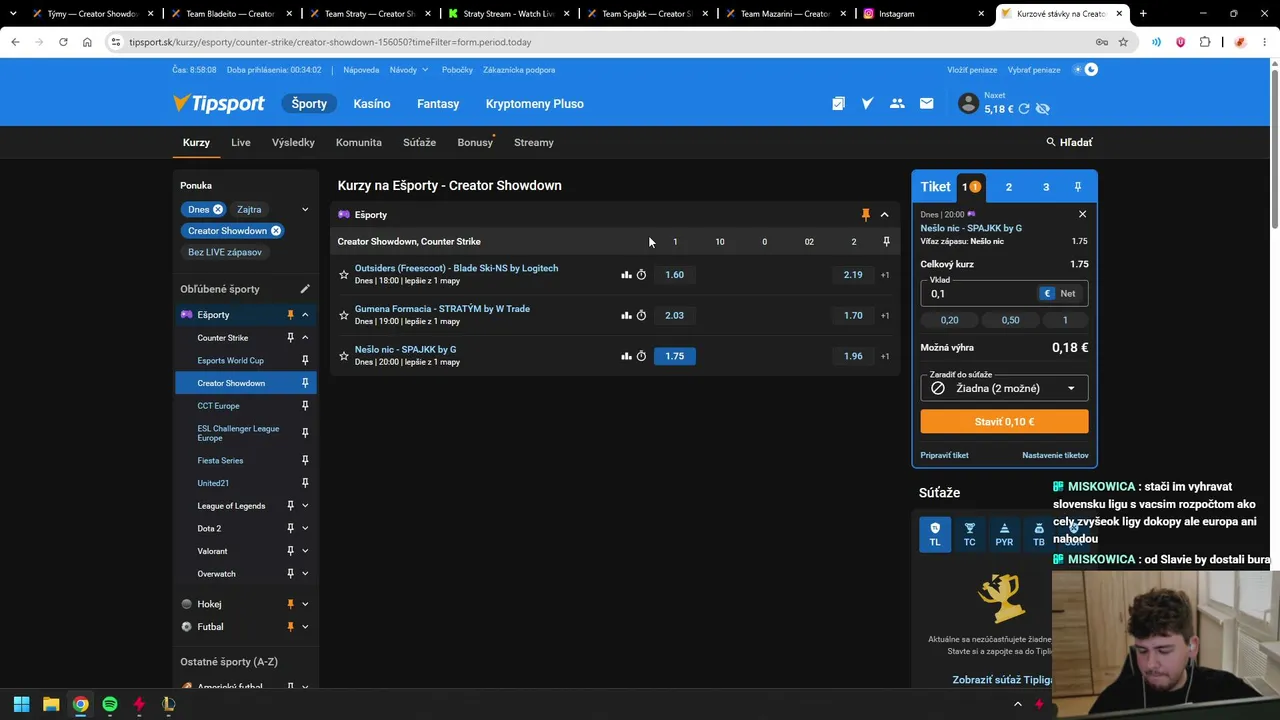
Task: Expand League of Legends leagues
Action: (x=305, y=506)
